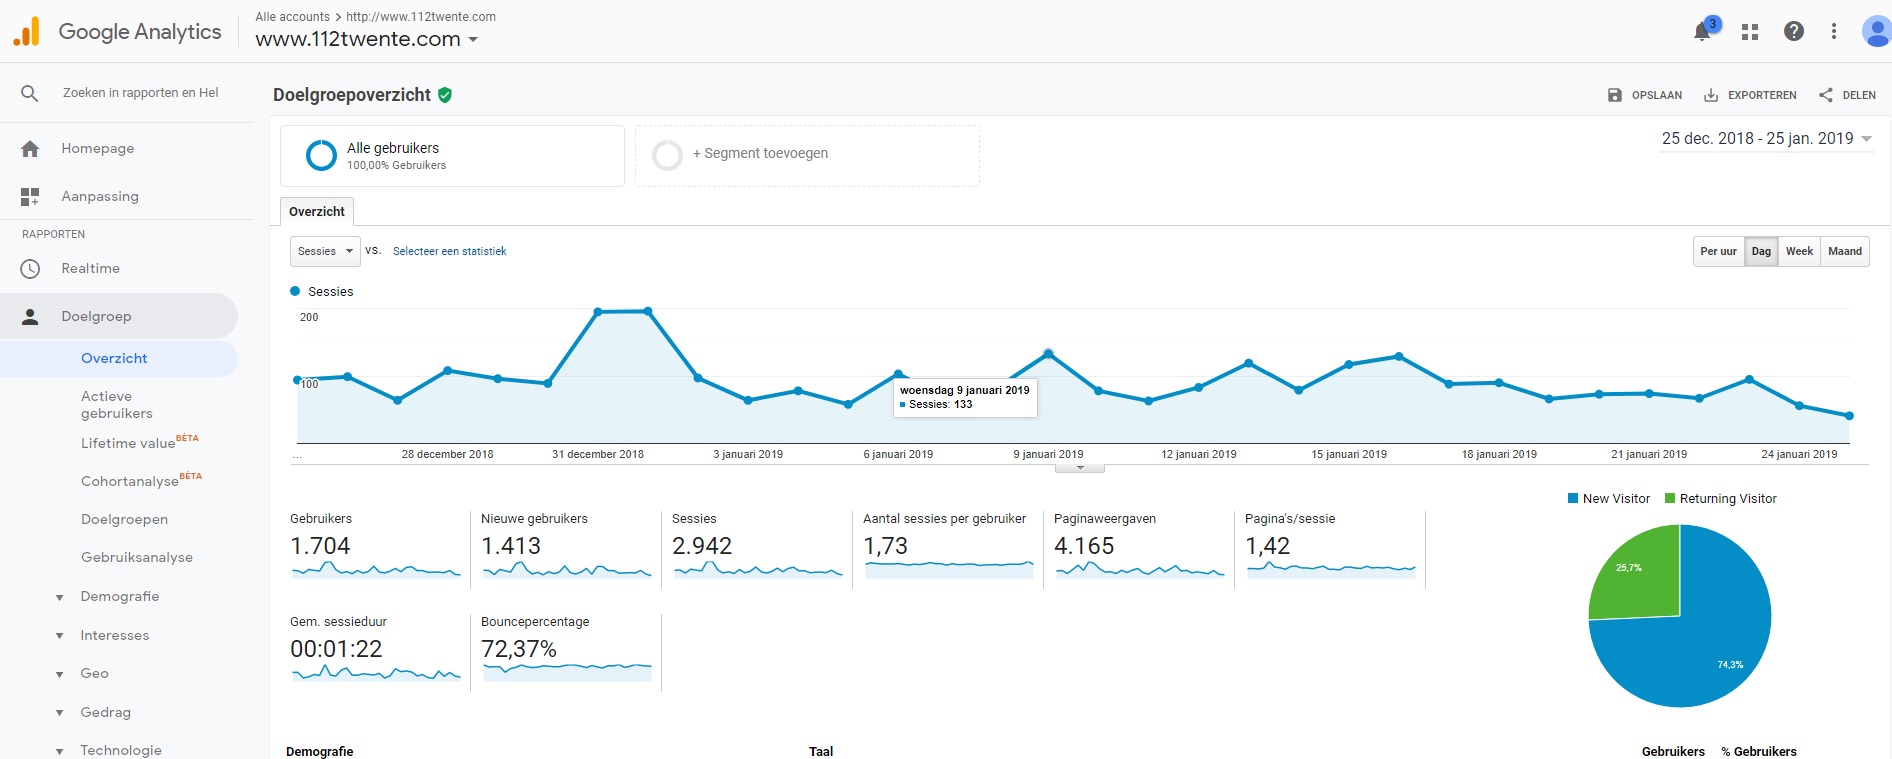Select the Nieuwe gebruikers 1.413 metric tile
Viewport: 1892px width, 759px height.
[566, 548]
